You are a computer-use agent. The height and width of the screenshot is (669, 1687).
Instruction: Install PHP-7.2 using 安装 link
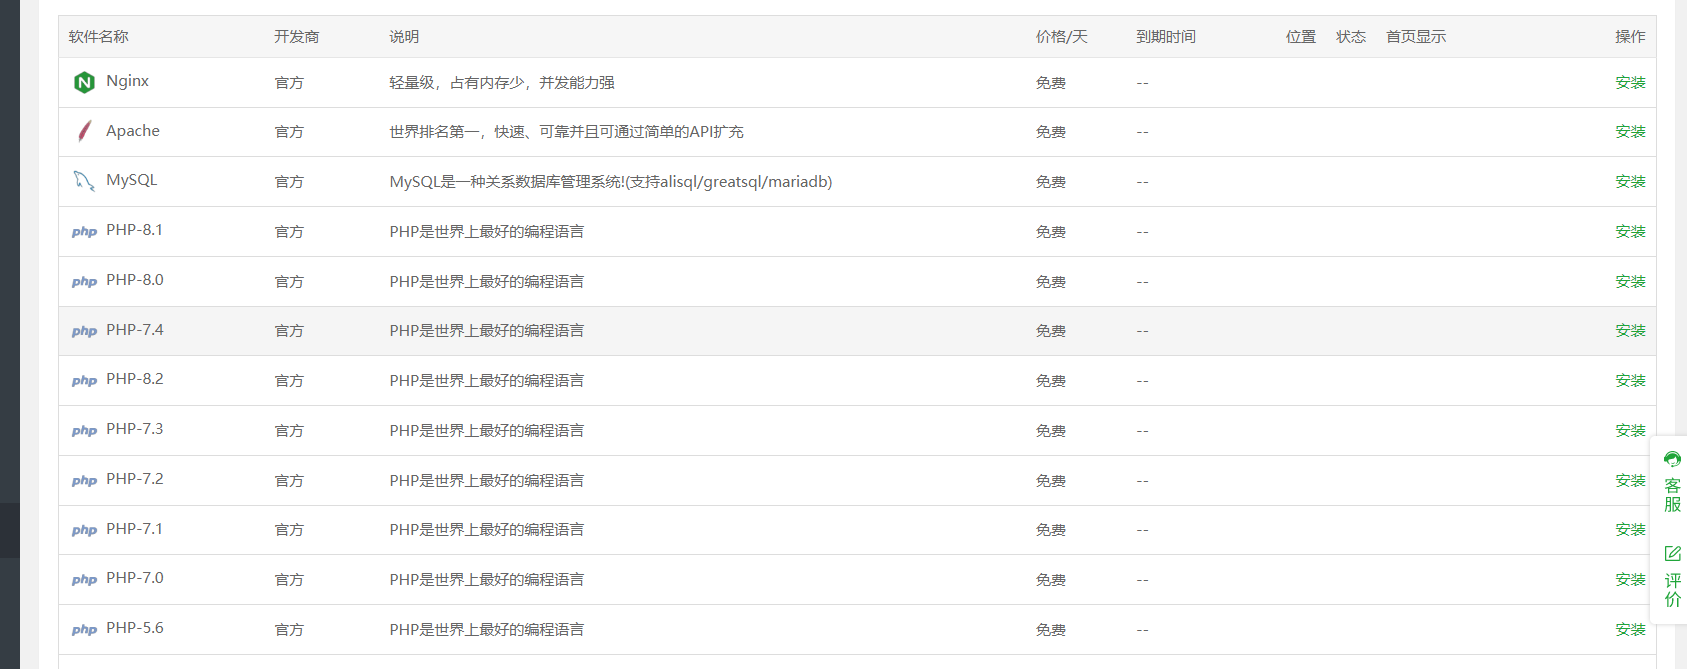[1630, 481]
